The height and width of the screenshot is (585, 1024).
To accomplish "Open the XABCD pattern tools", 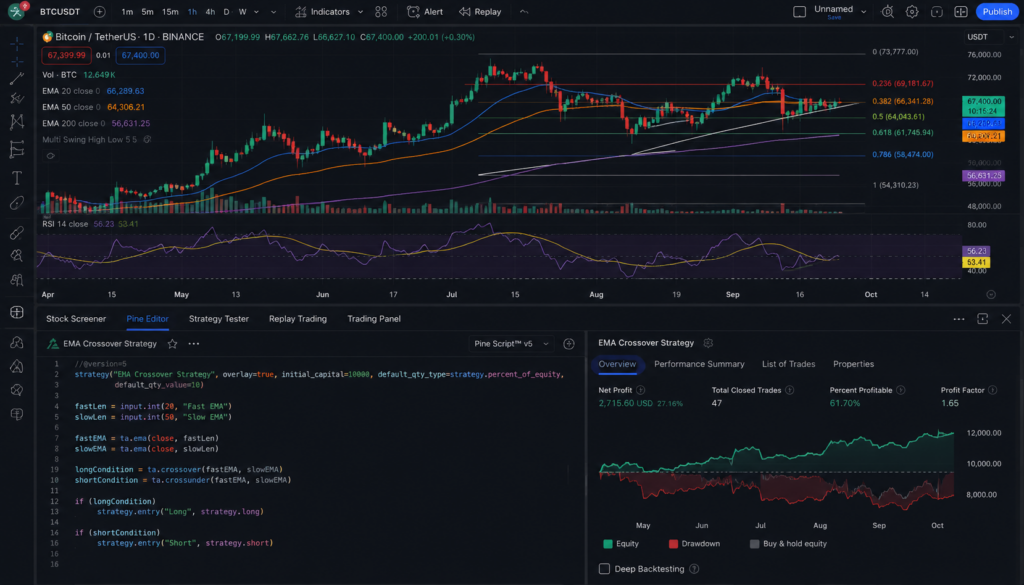I will 17,121.
